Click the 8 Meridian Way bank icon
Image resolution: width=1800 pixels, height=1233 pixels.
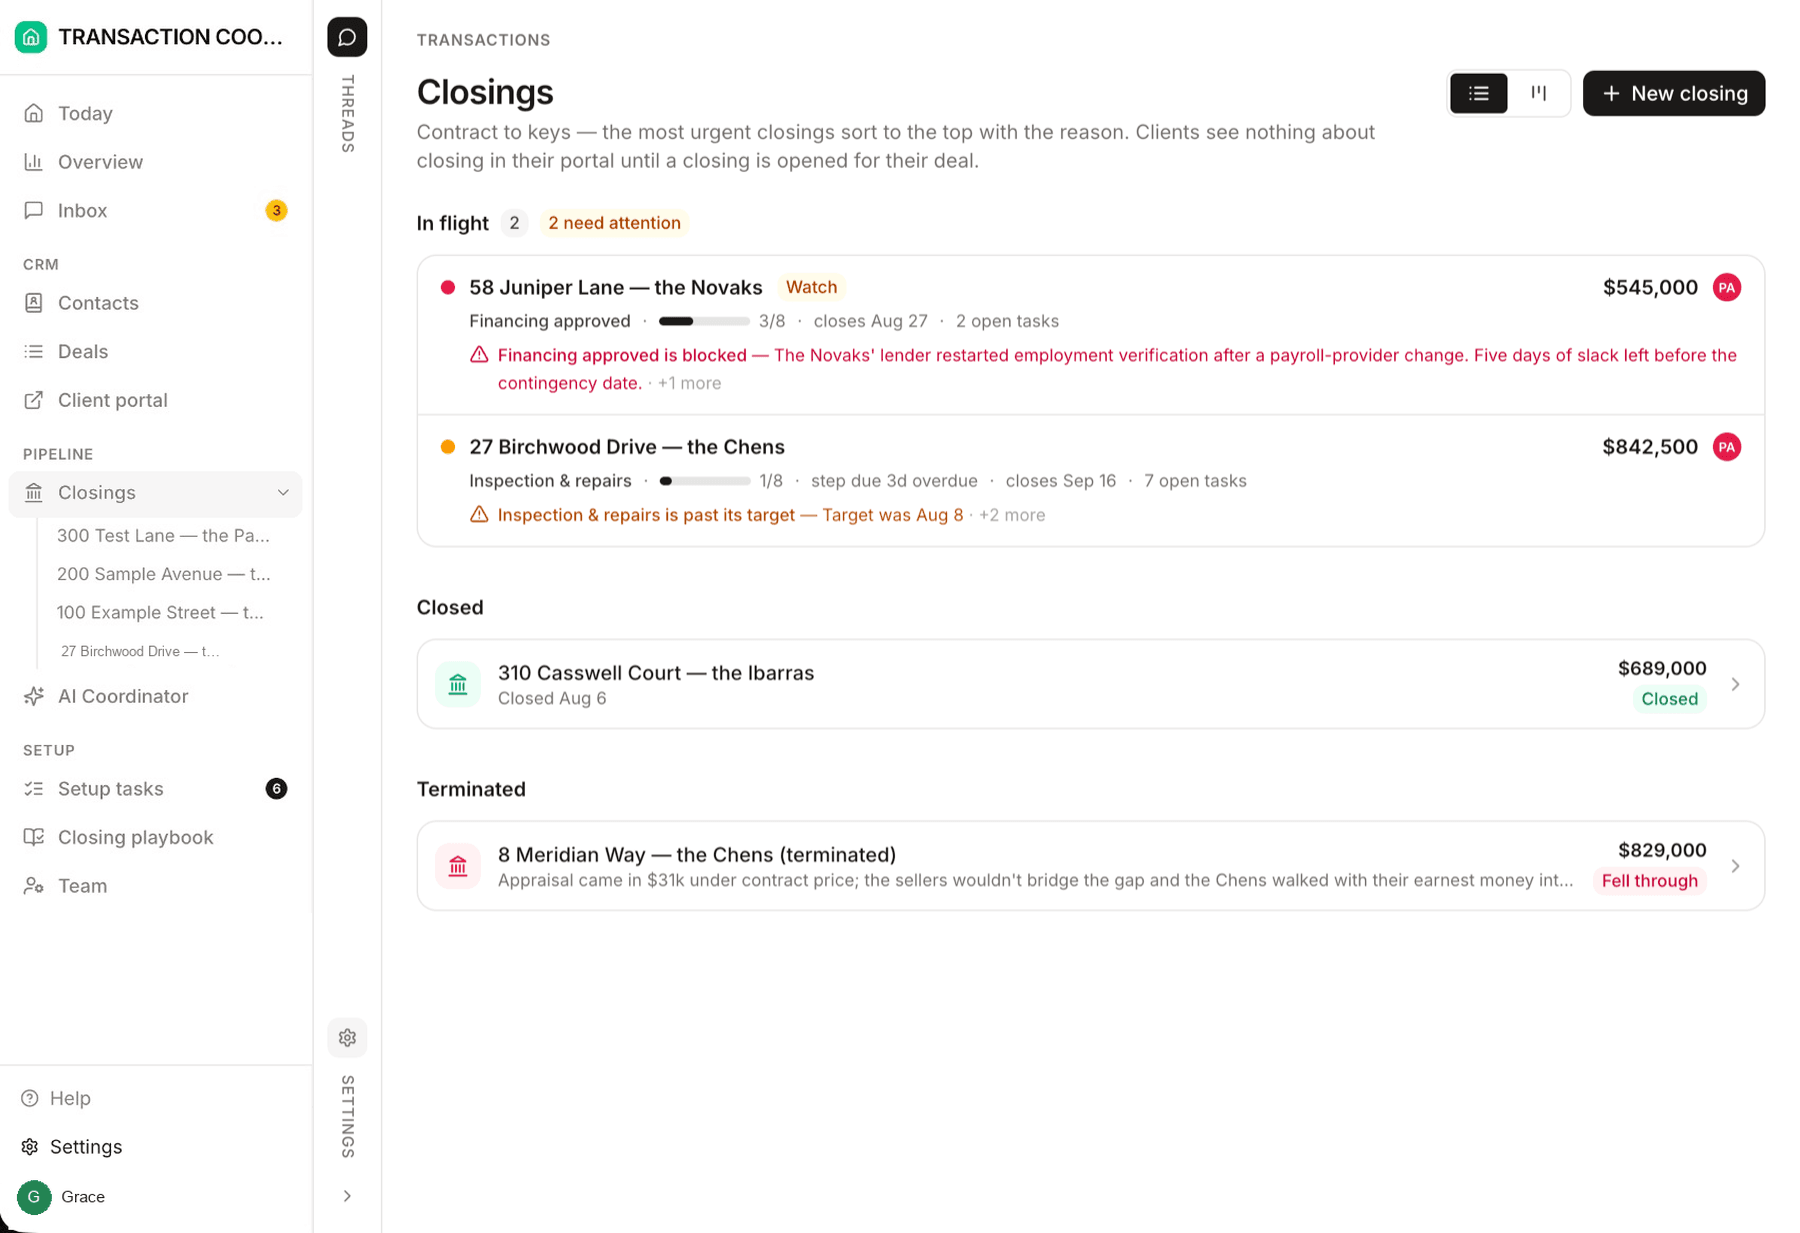tap(458, 866)
